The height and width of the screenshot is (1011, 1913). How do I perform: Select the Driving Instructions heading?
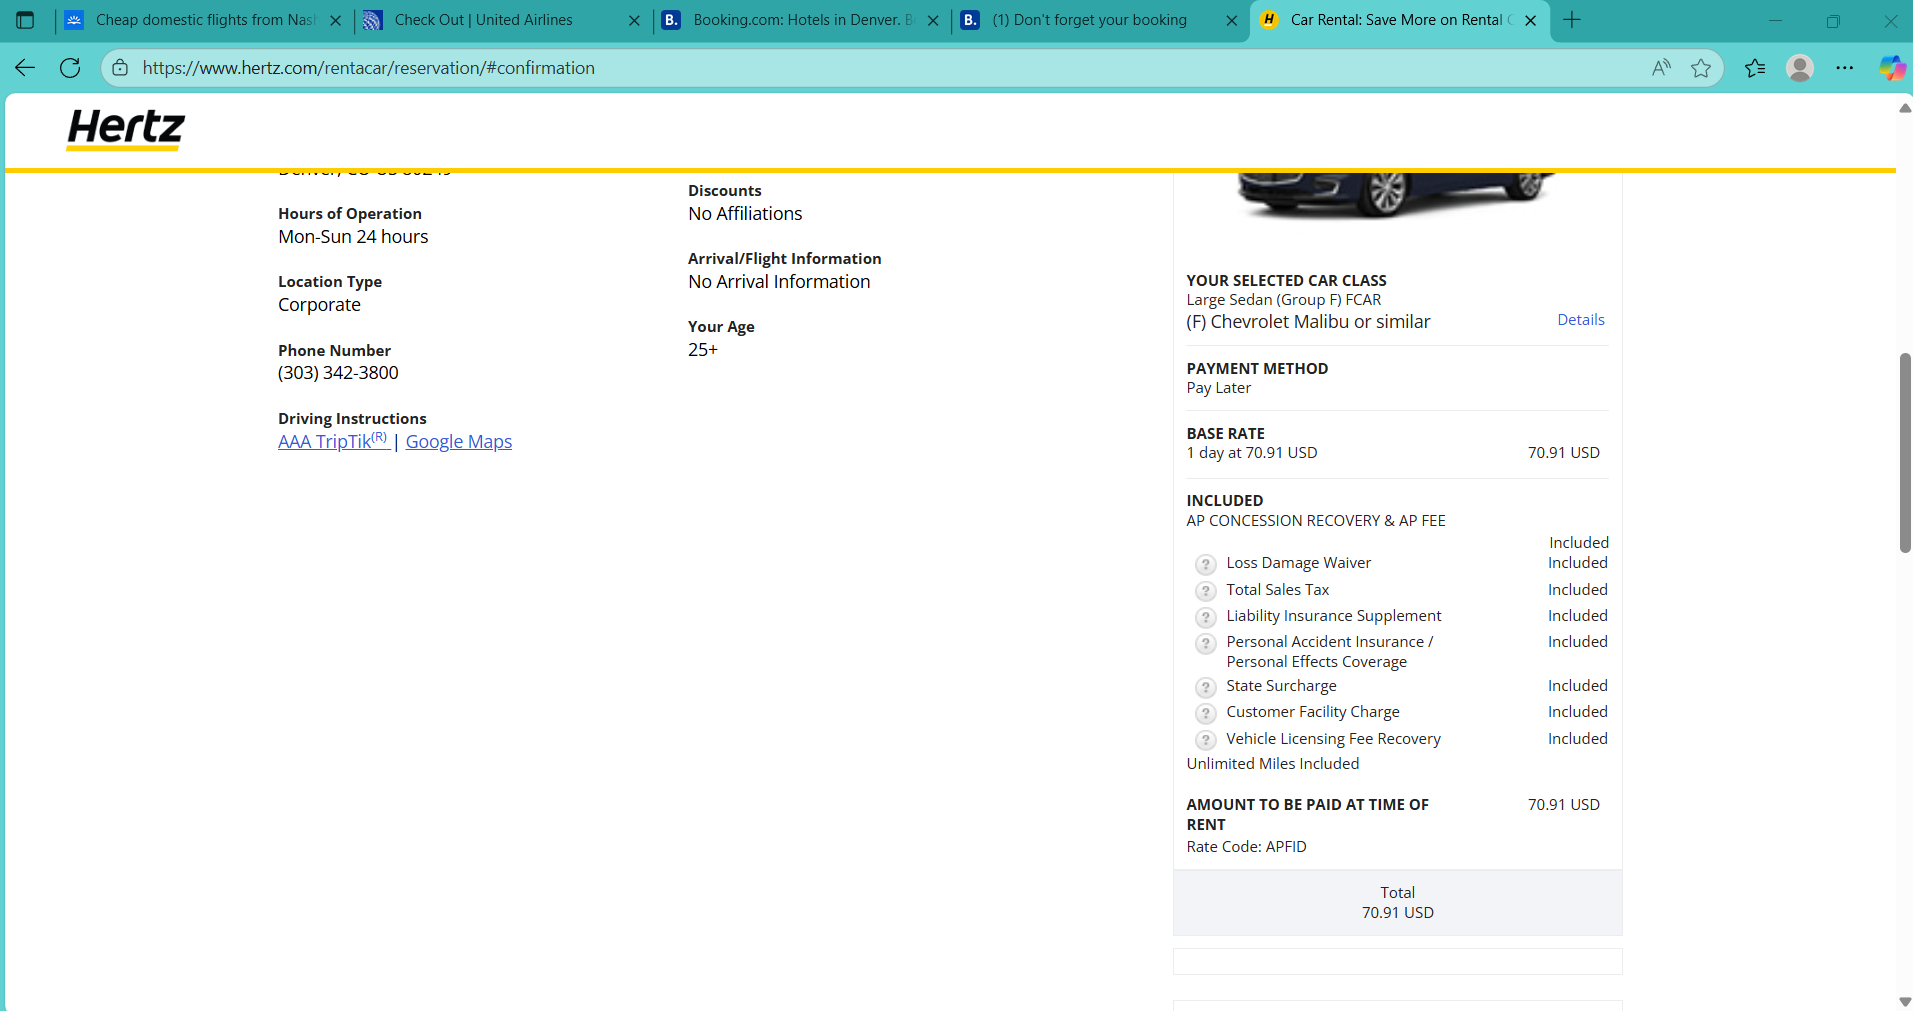tap(352, 419)
